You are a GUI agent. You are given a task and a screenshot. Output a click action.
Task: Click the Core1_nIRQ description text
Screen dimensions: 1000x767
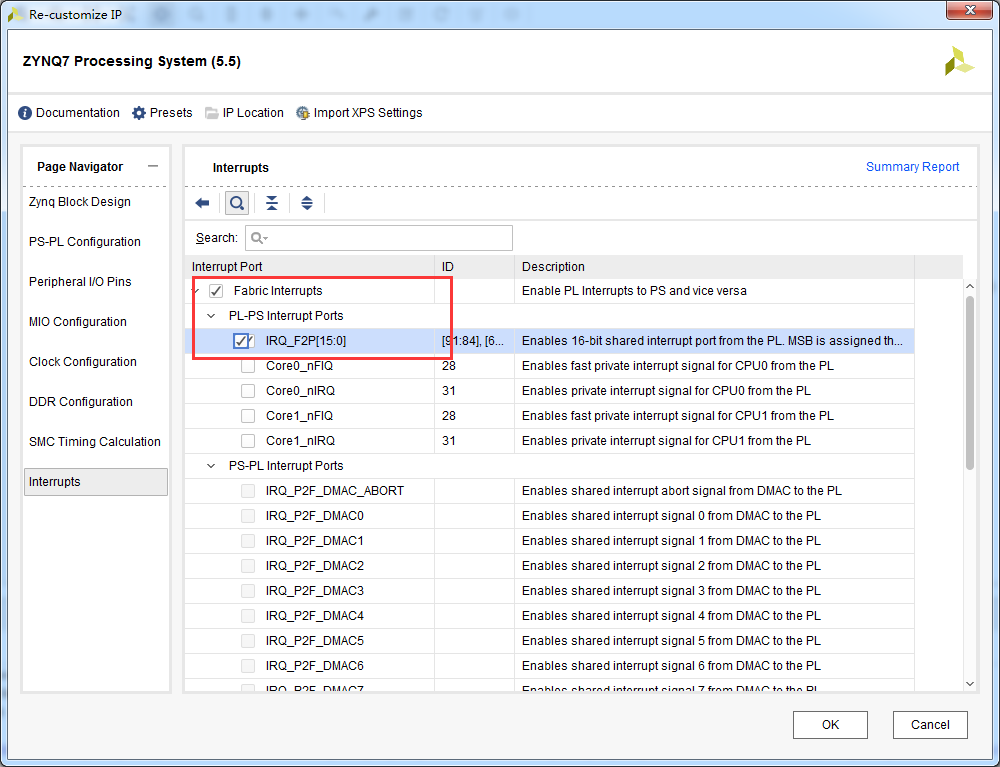click(x=666, y=441)
